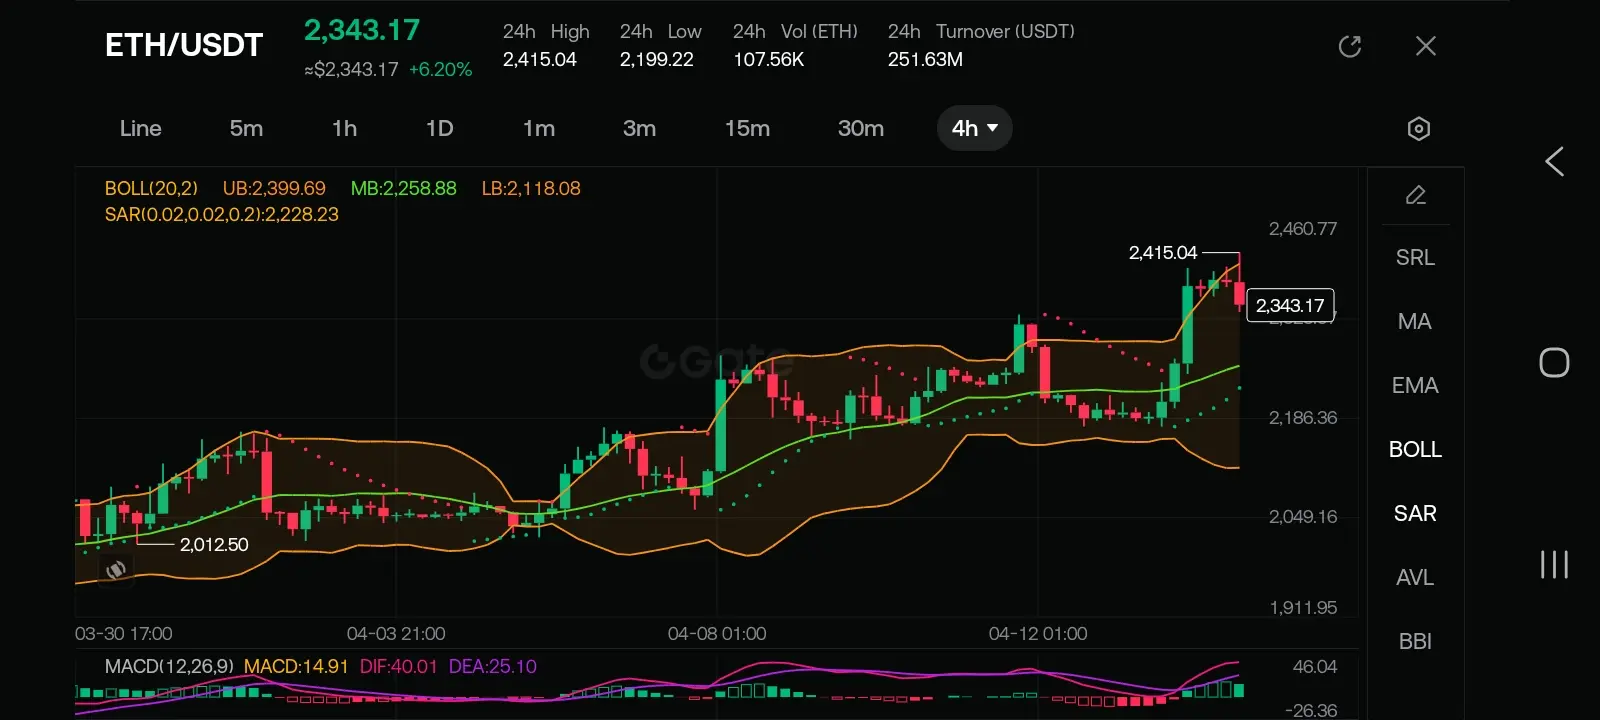Tap the +6.20% change value
The width and height of the screenshot is (1600, 720).
point(440,70)
